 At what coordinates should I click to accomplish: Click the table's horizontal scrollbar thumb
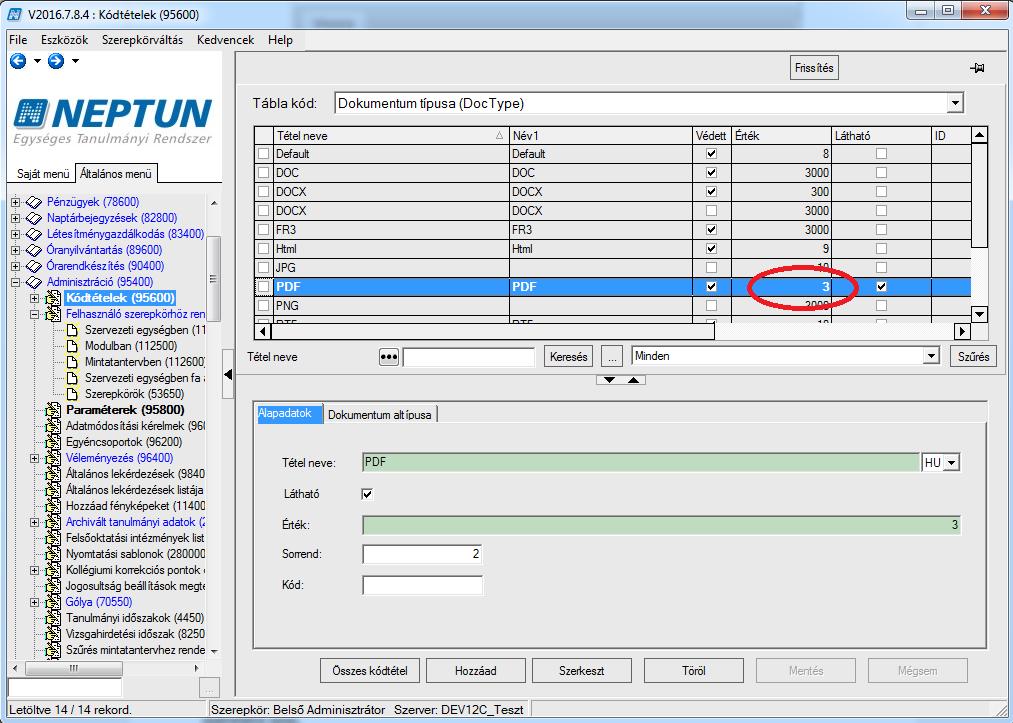(x=492, y=331)
